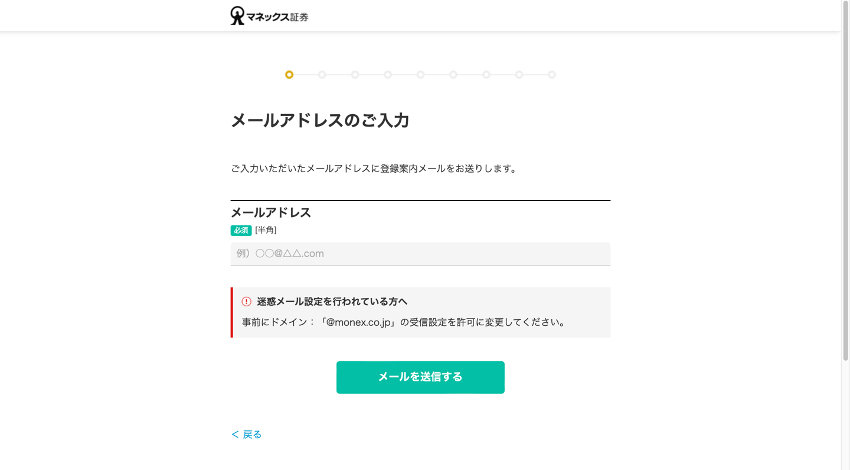Select the sixth progress step dot
The image size is (850, 470).
coord(453,74)
